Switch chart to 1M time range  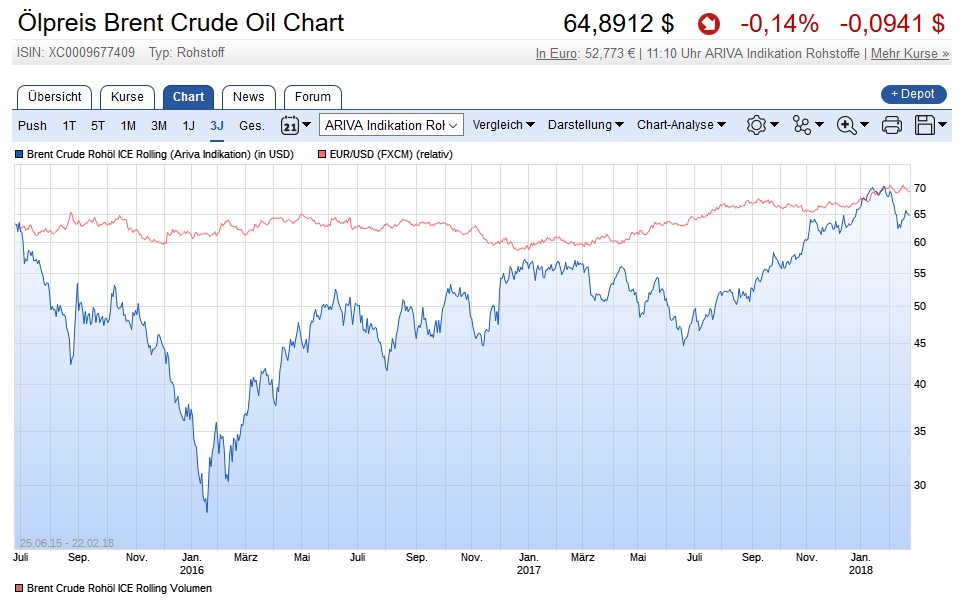(128, 125)
